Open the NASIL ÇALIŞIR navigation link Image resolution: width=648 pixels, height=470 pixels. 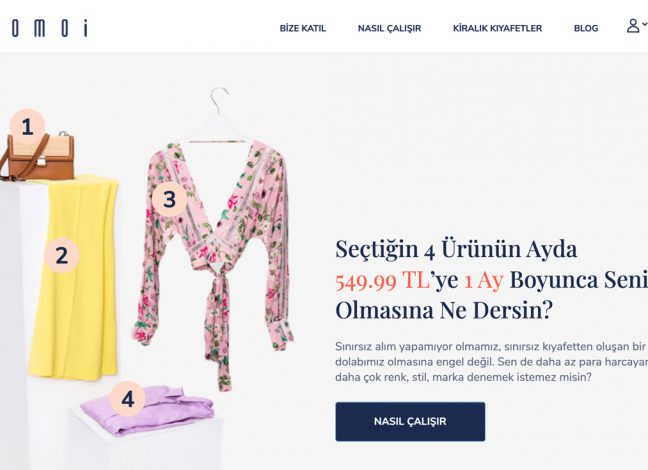pos(389,29)
